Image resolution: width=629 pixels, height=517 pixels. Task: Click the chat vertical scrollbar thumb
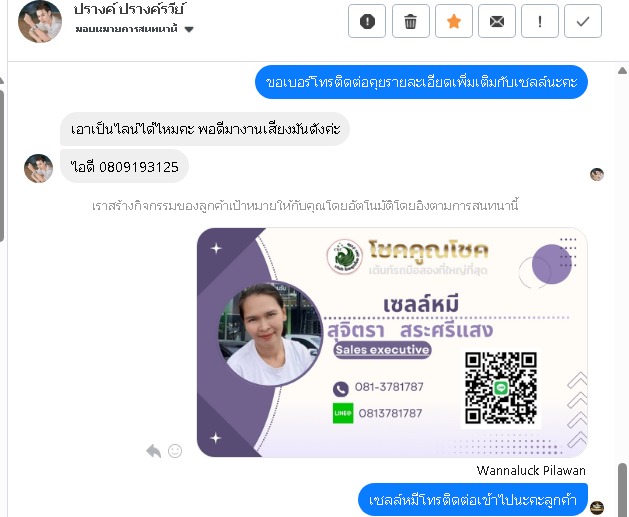click(x=623, y=489)
